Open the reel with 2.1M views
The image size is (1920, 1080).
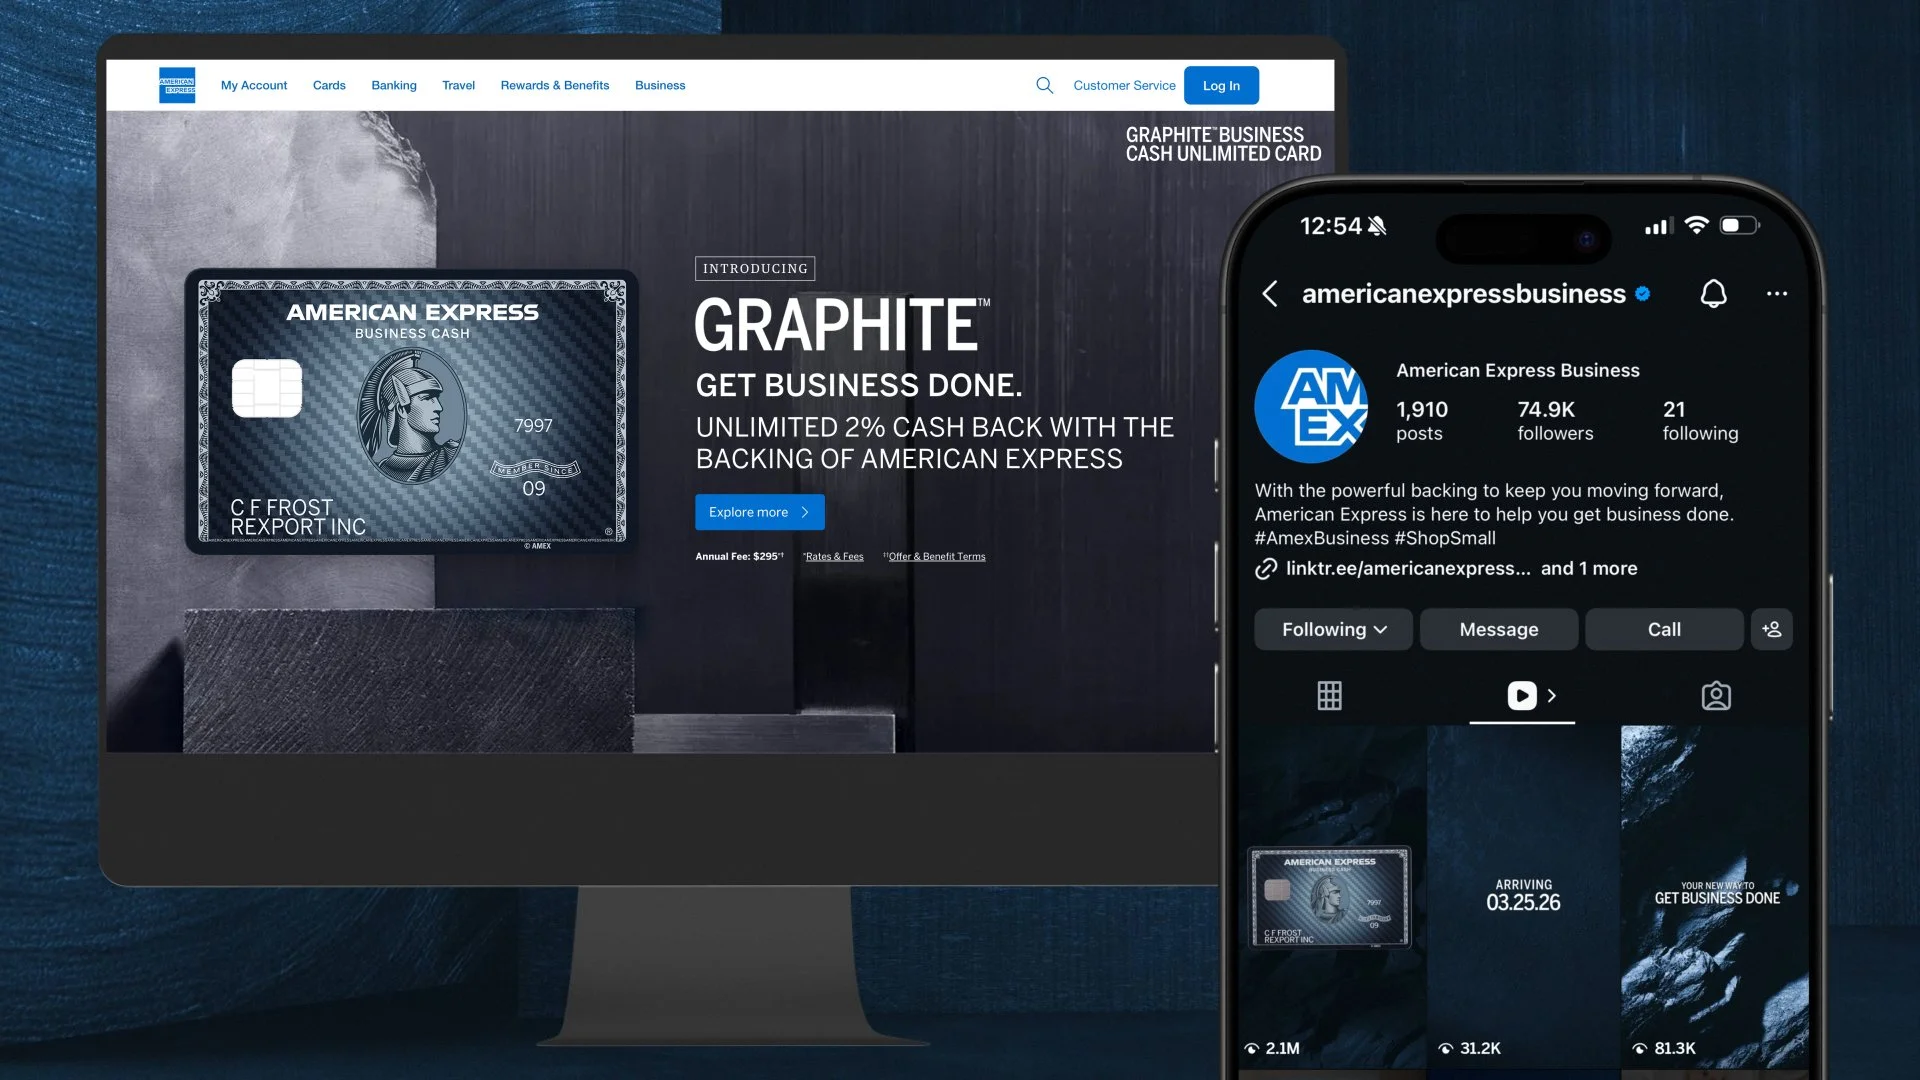[x=1332, y=896]
